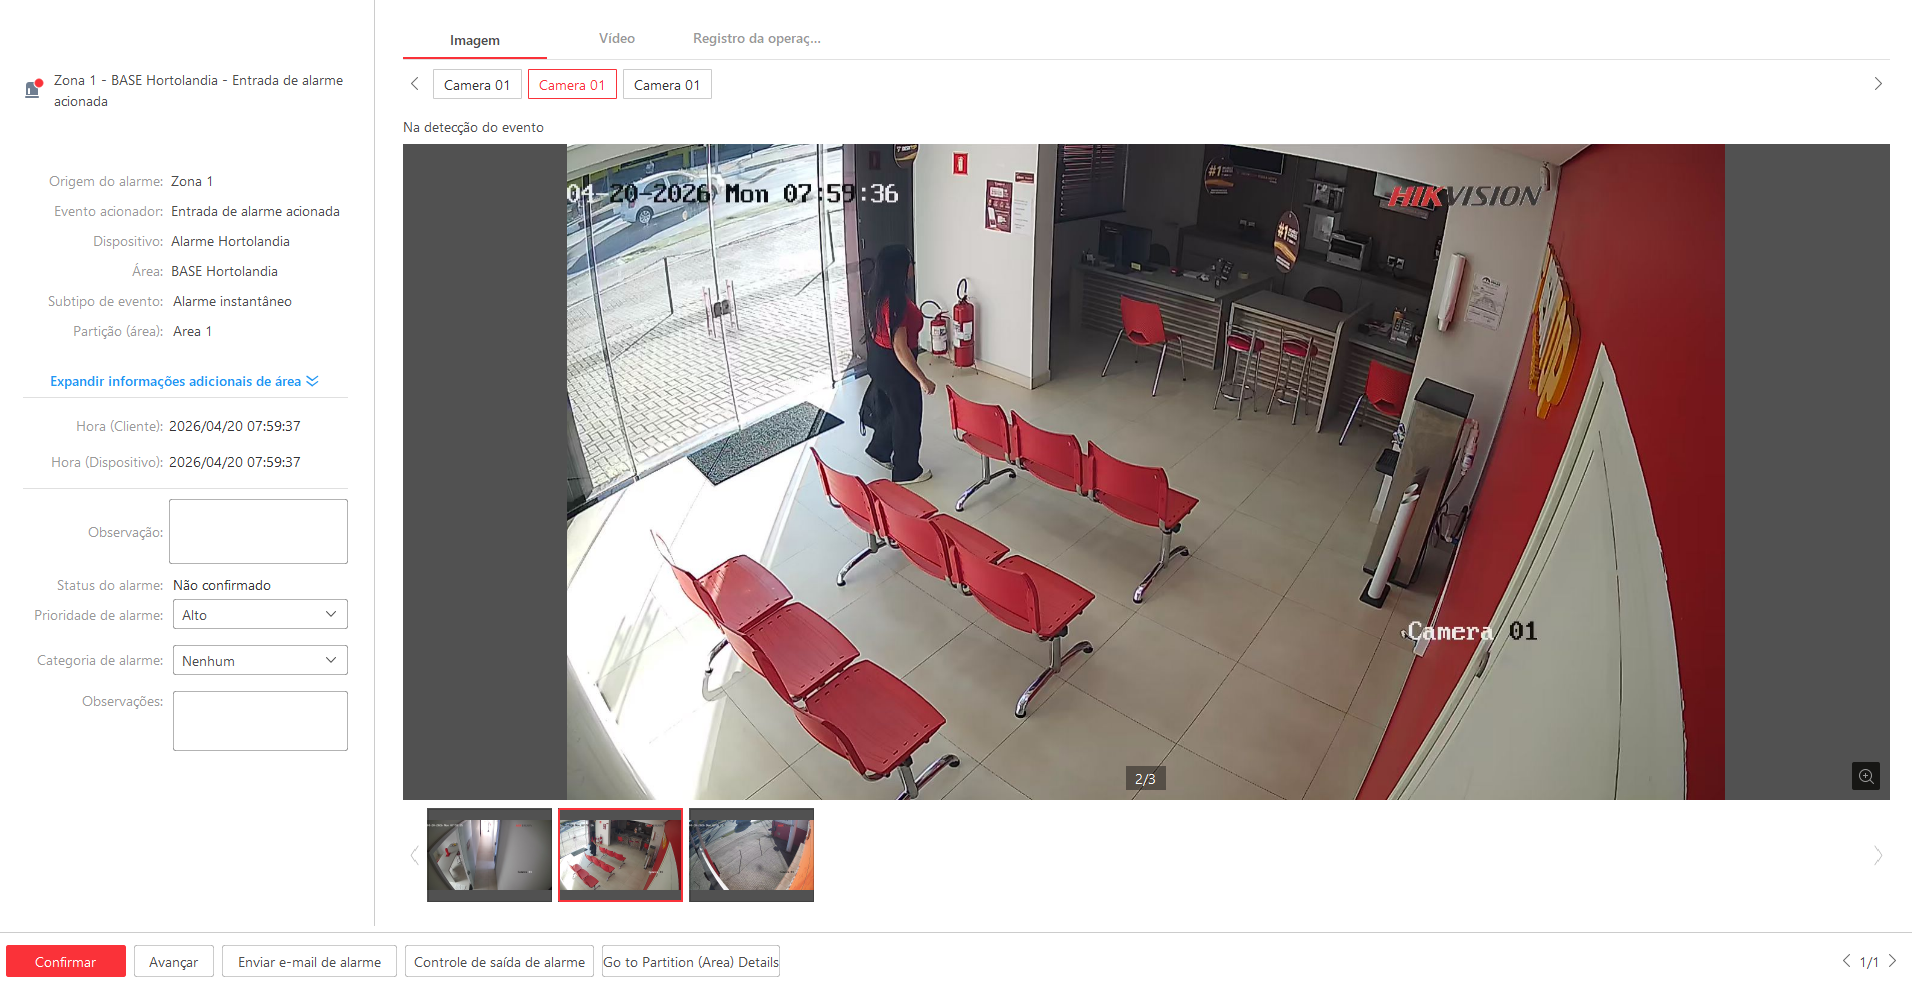Switch to the Vídeo tab
This screenshot has height=988, width=1912.
[x=616, y=39]
